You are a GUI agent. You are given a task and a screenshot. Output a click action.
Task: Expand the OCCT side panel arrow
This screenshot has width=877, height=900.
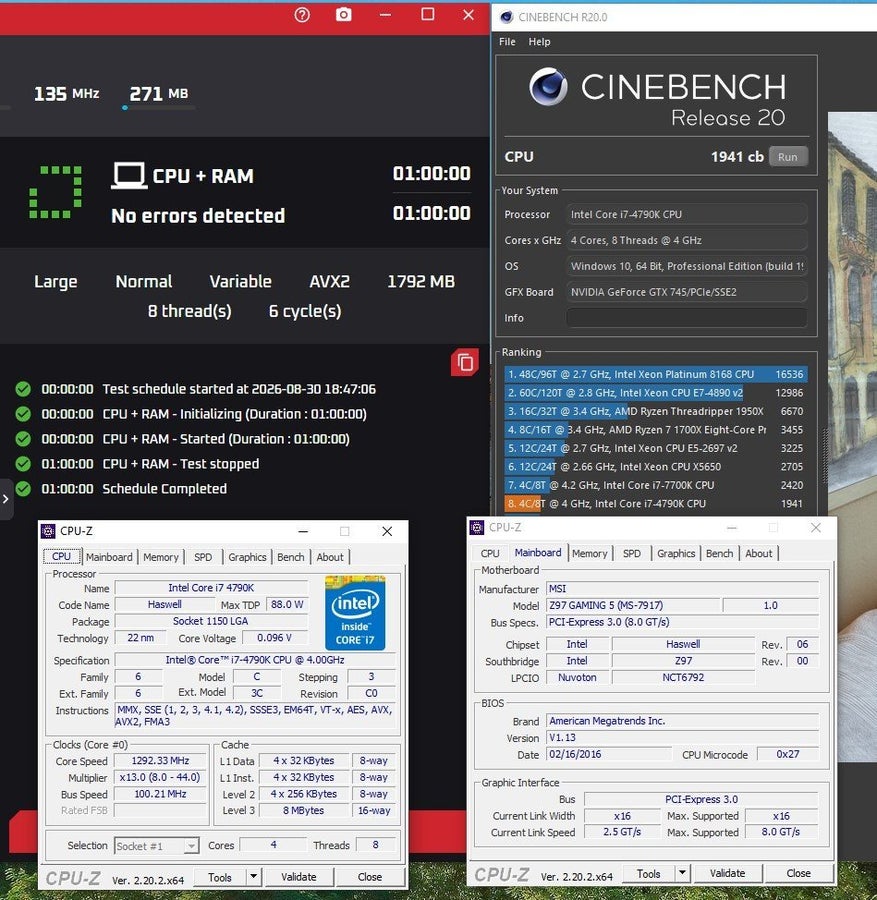coord(6,499)
